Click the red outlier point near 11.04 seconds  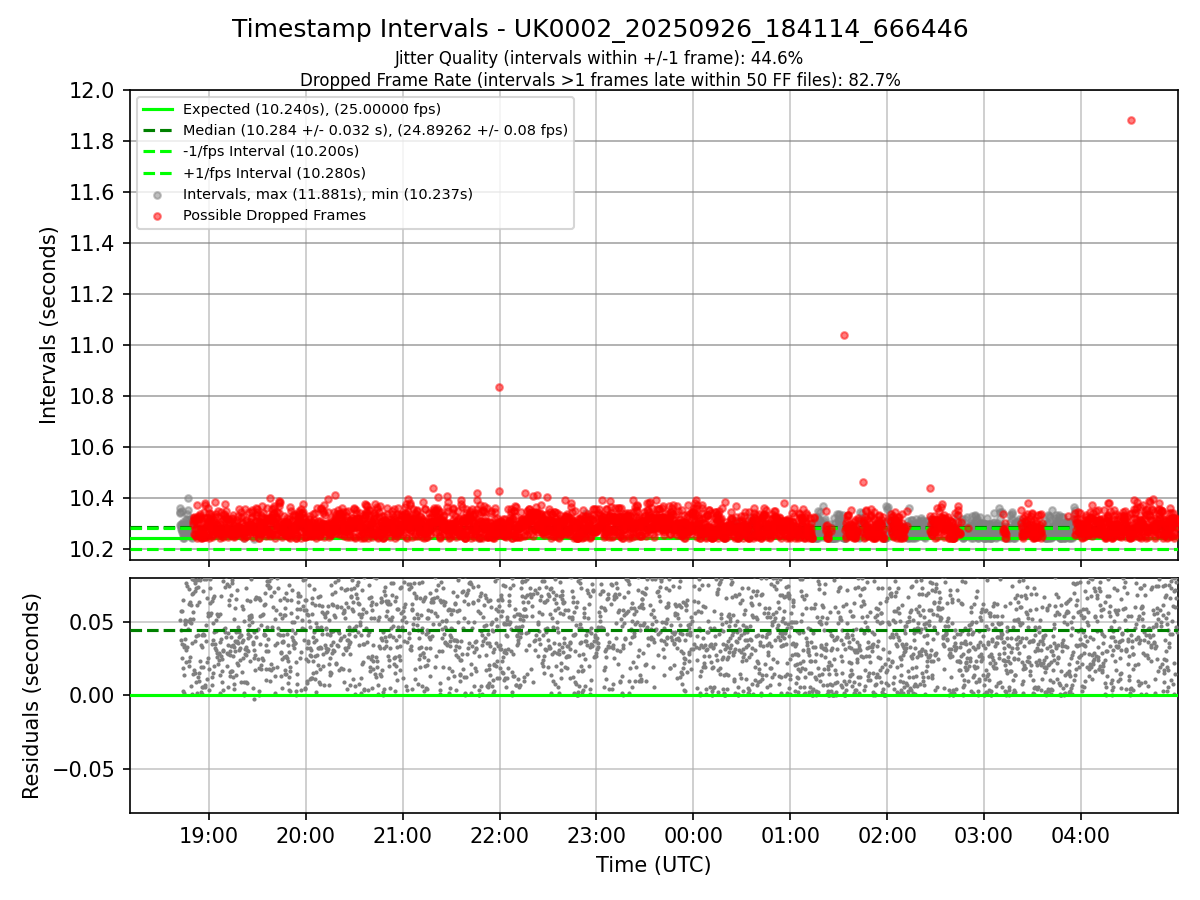pos(844,335)
